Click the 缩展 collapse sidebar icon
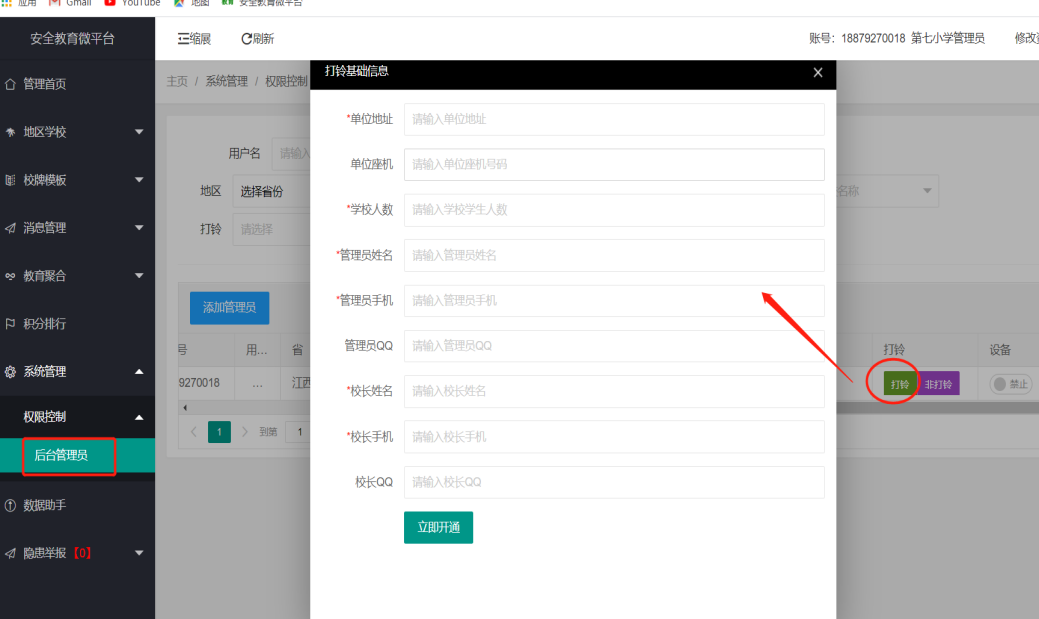1039x619 pixels. click(x=184, y=38)
